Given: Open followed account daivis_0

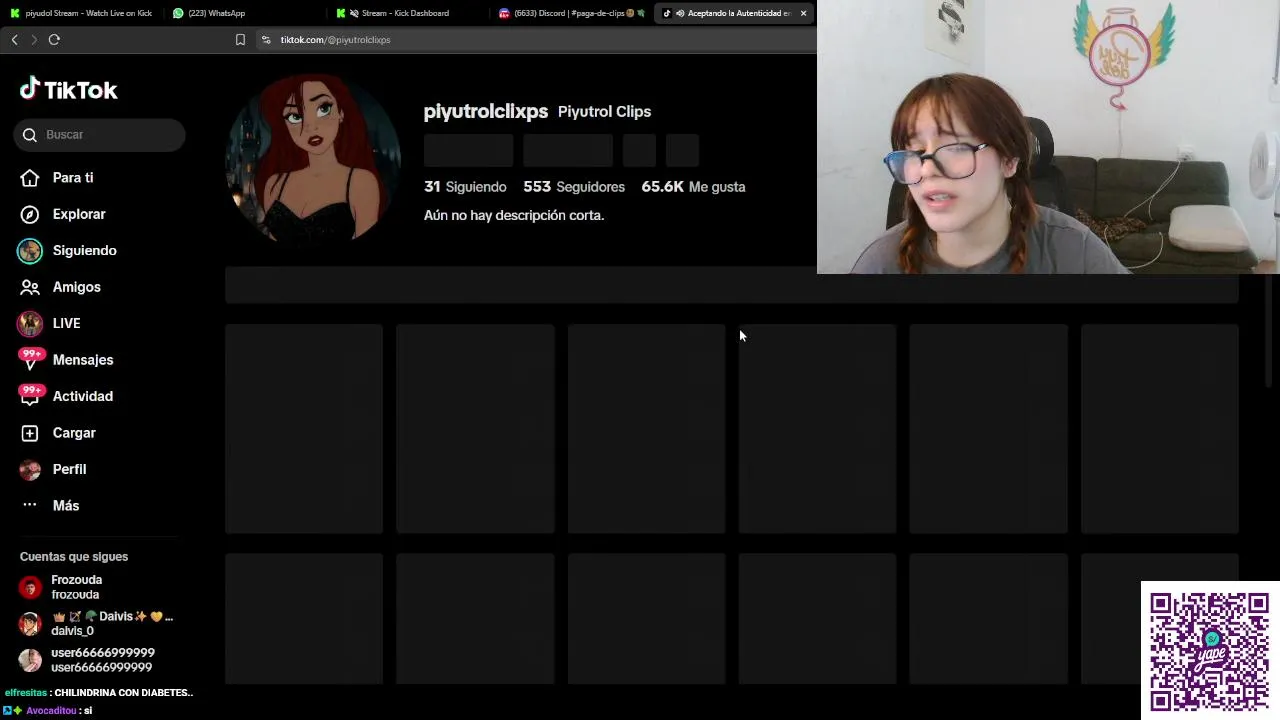Looking at the screenshot, I should (97, 624).
